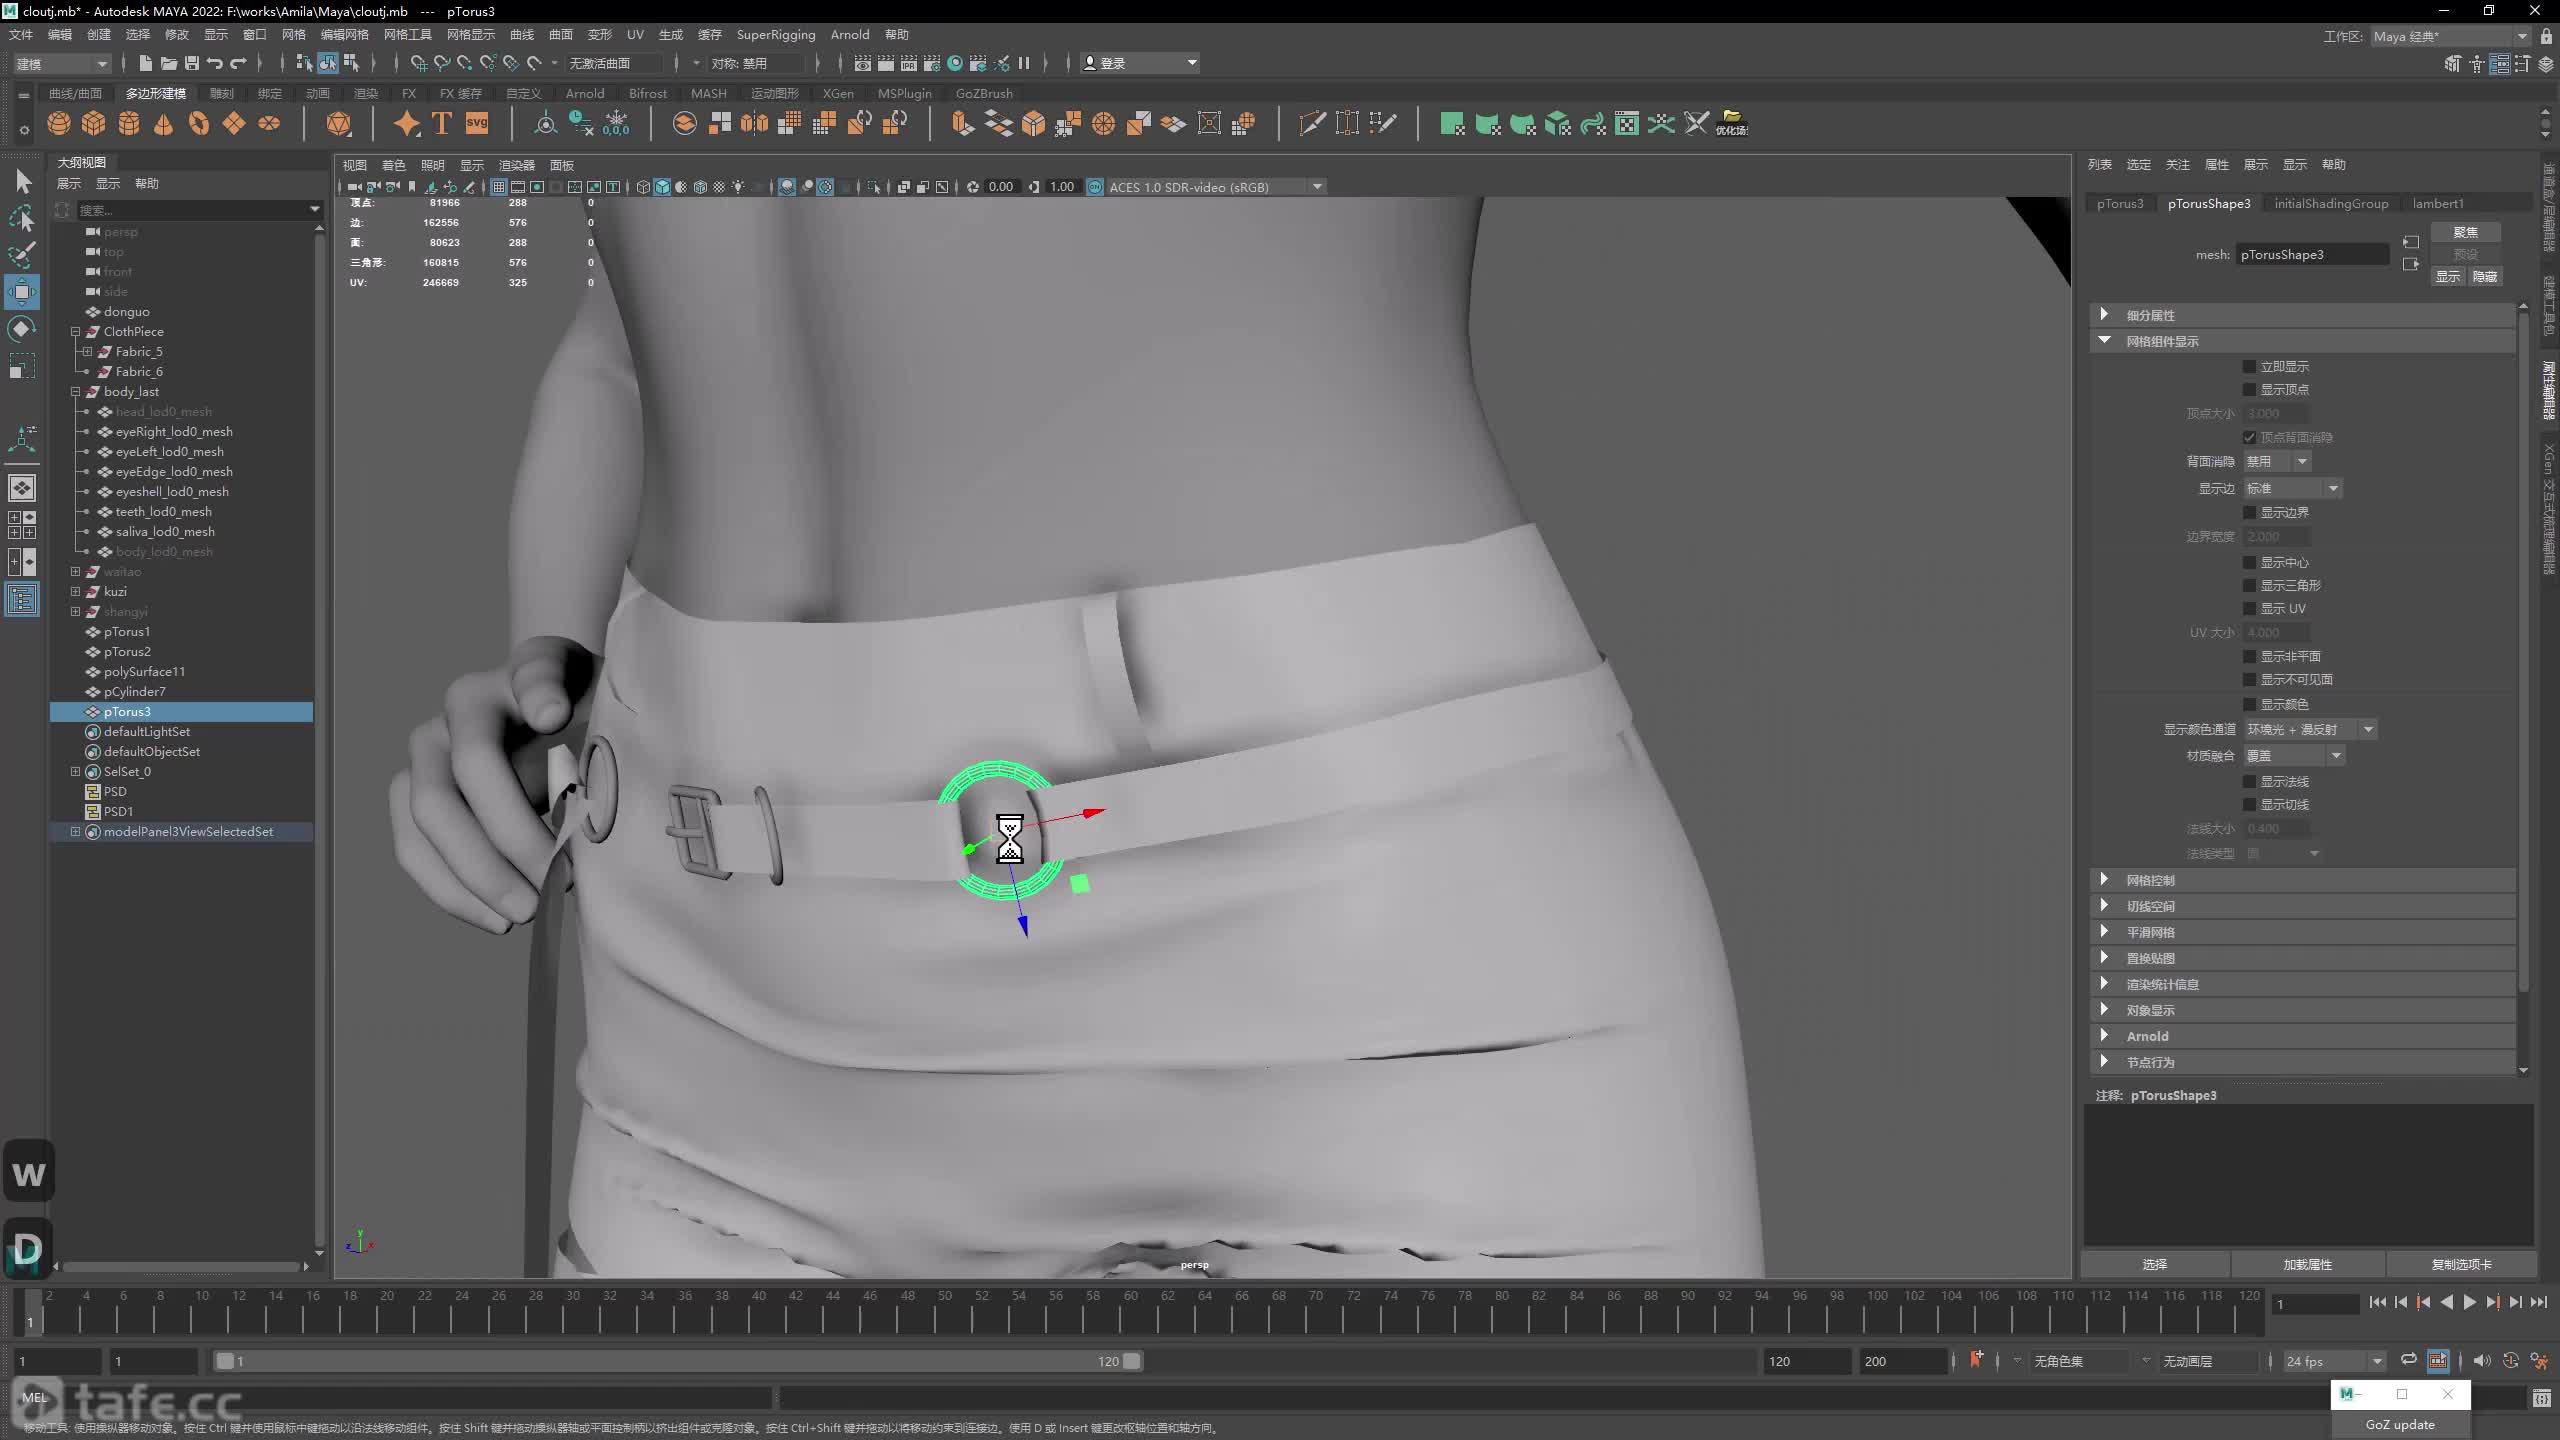Click the 聚焦 button
2560x1440 pixels.
coord(2466,232)
